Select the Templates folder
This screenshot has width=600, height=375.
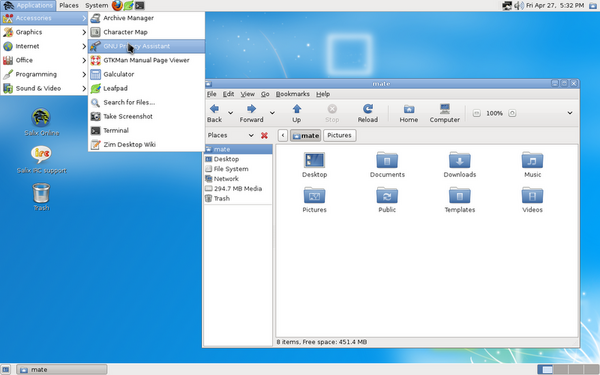[460, 200]
